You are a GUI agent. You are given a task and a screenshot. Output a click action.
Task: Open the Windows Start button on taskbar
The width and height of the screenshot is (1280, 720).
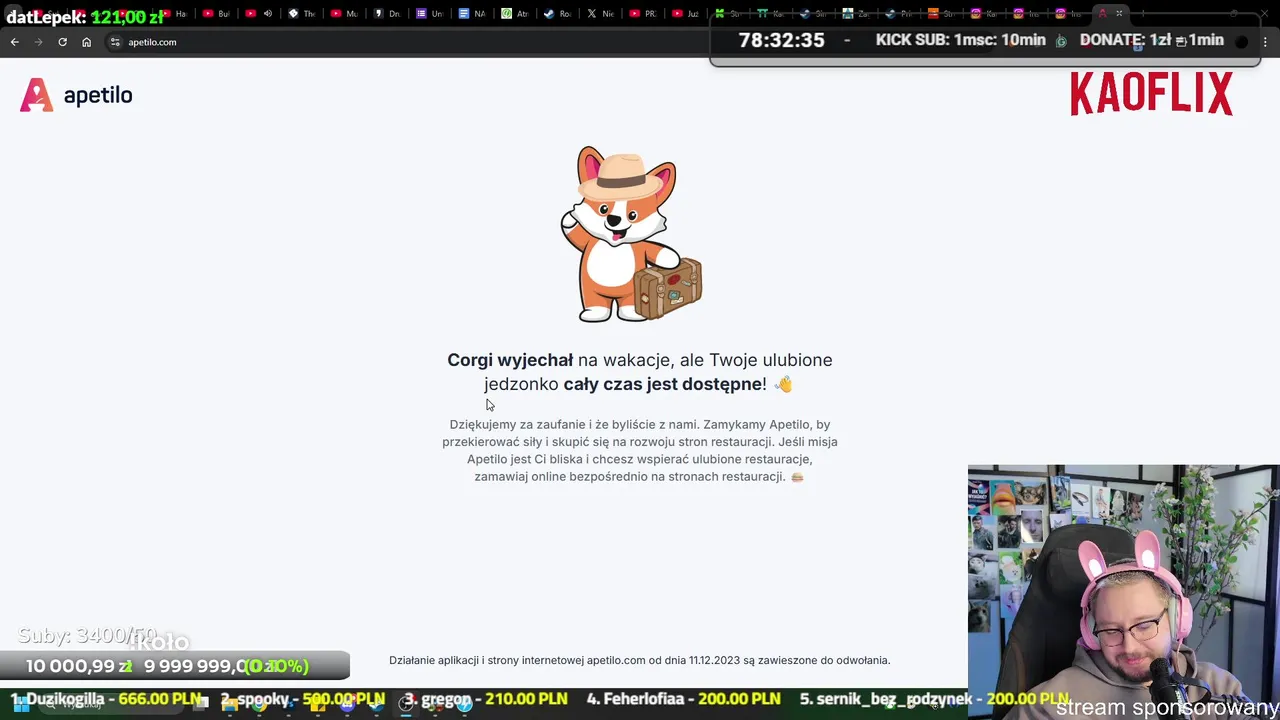pos(20,703)
